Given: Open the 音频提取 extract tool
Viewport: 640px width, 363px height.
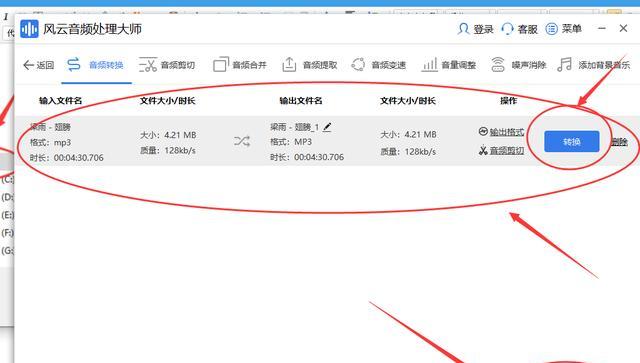Looking at the screenshot, I should (x=309, y=65).
